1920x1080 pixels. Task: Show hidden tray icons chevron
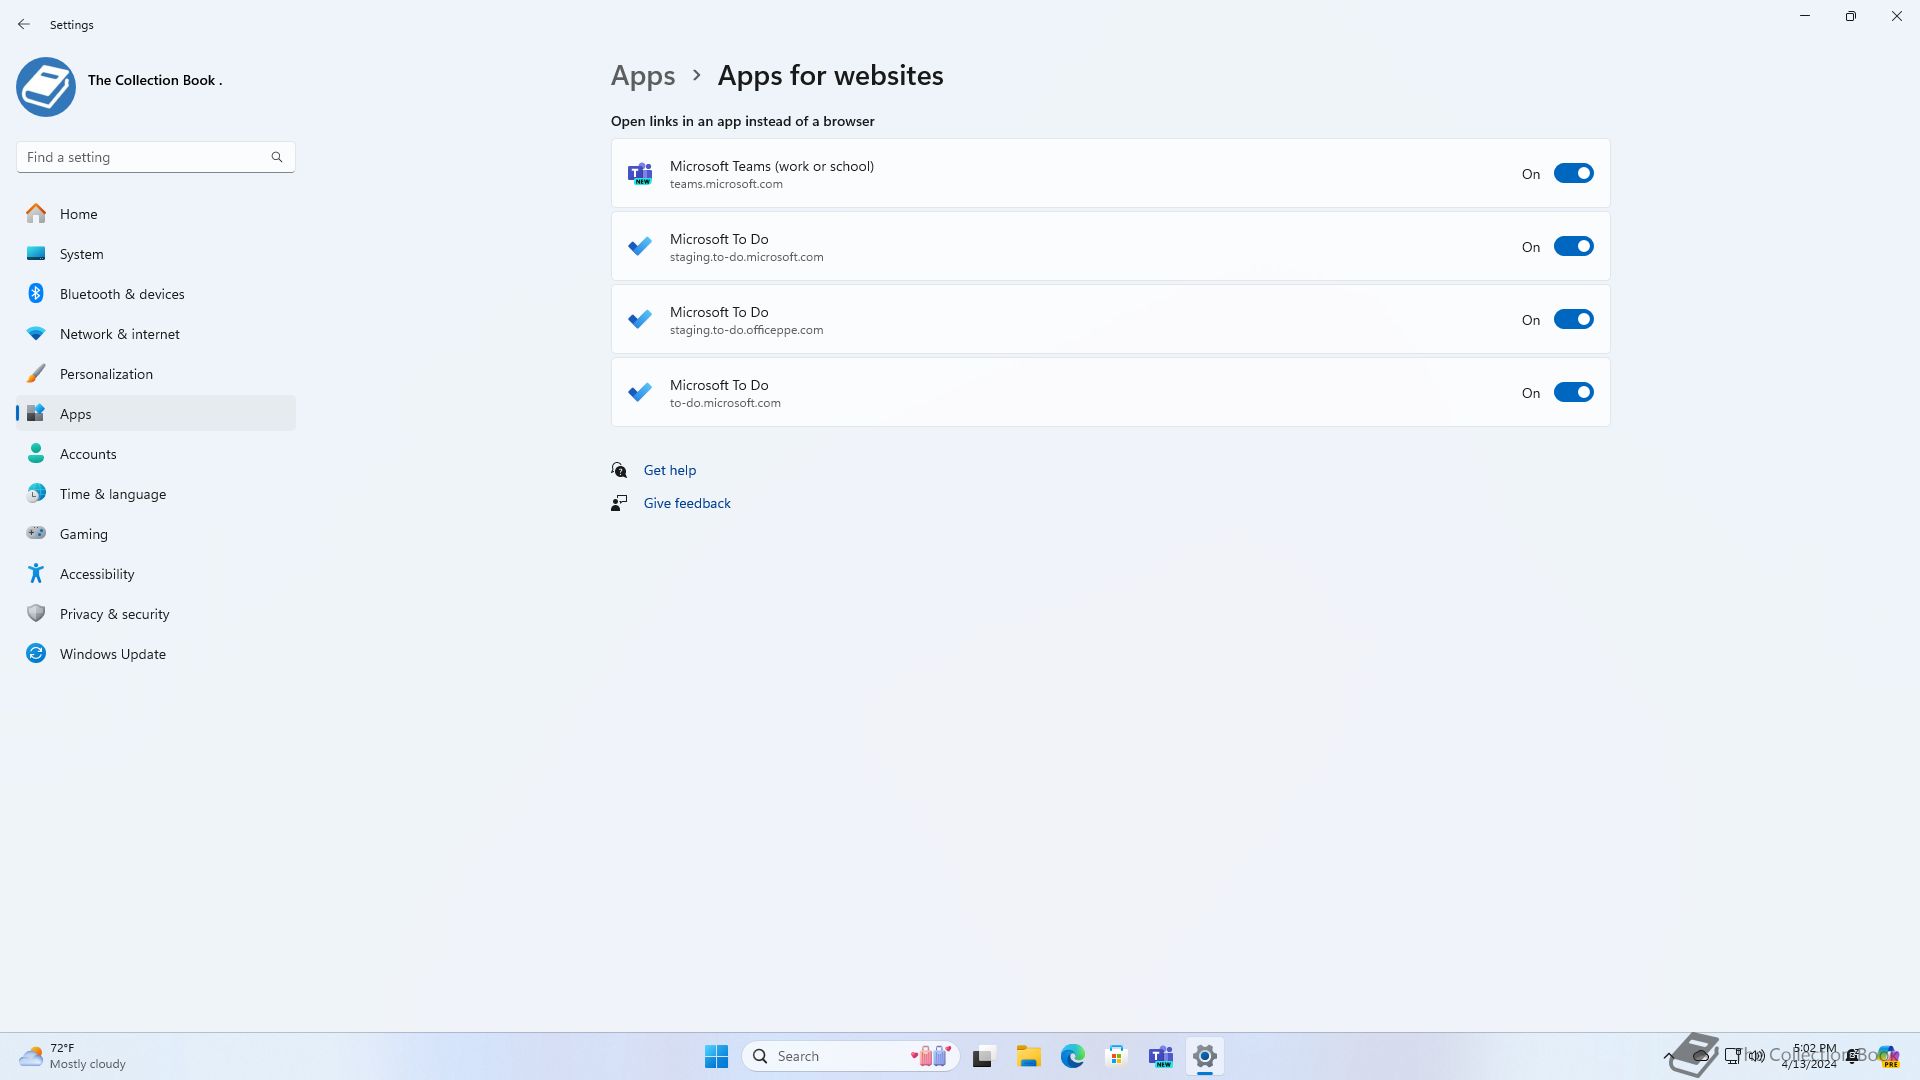pos(1668,1056)
